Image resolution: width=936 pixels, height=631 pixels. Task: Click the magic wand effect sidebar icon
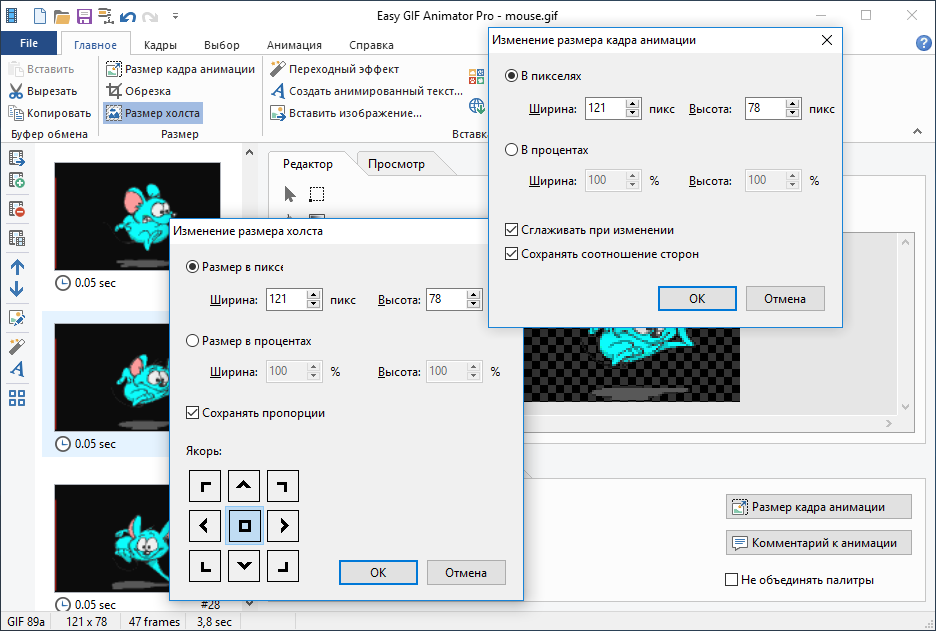pos(17,346)
